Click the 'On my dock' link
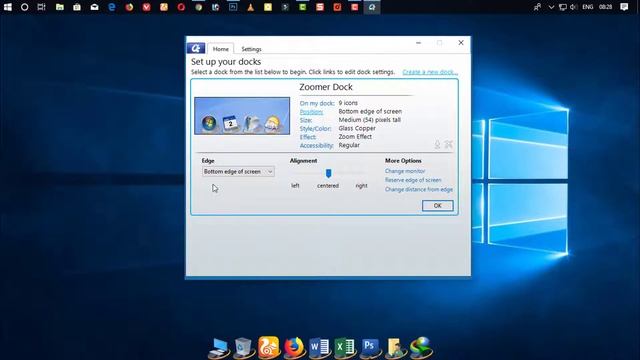This screenshot has width=640, height=360. click(x=317, y=103)
